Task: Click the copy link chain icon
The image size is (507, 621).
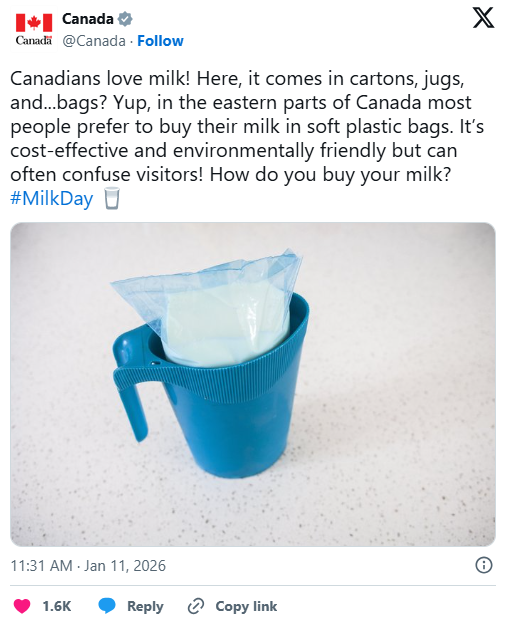Action: (196, 606)
